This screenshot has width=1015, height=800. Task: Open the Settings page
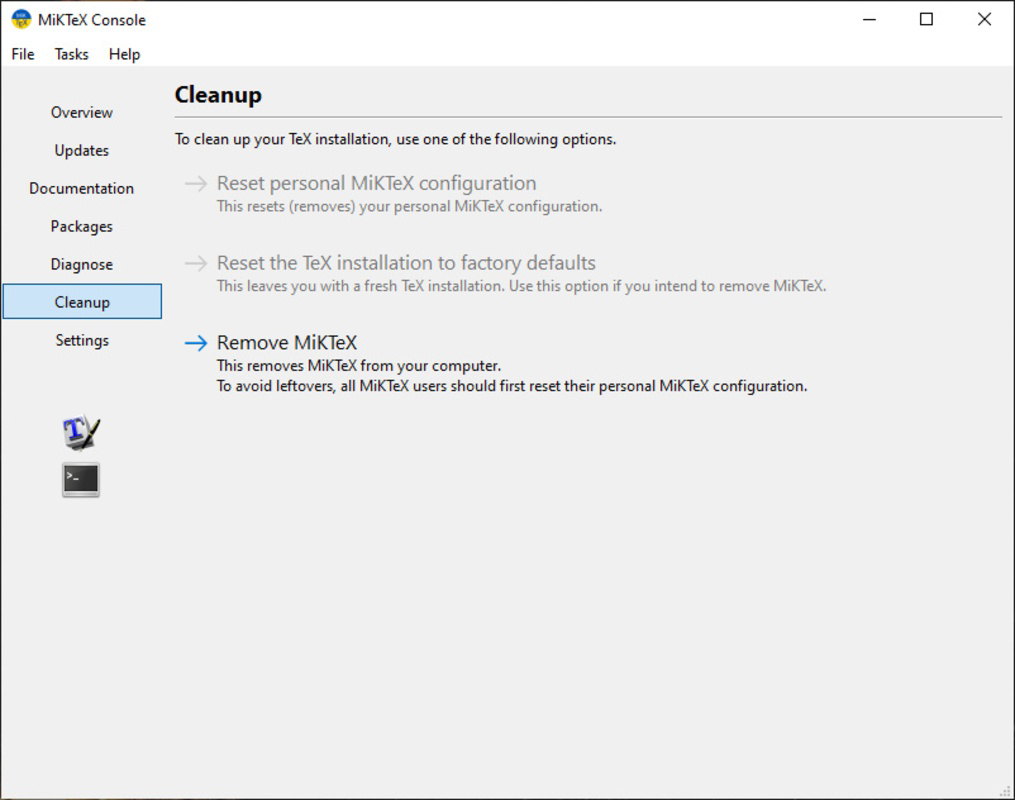pyautogui.click(x=82, y=340)
